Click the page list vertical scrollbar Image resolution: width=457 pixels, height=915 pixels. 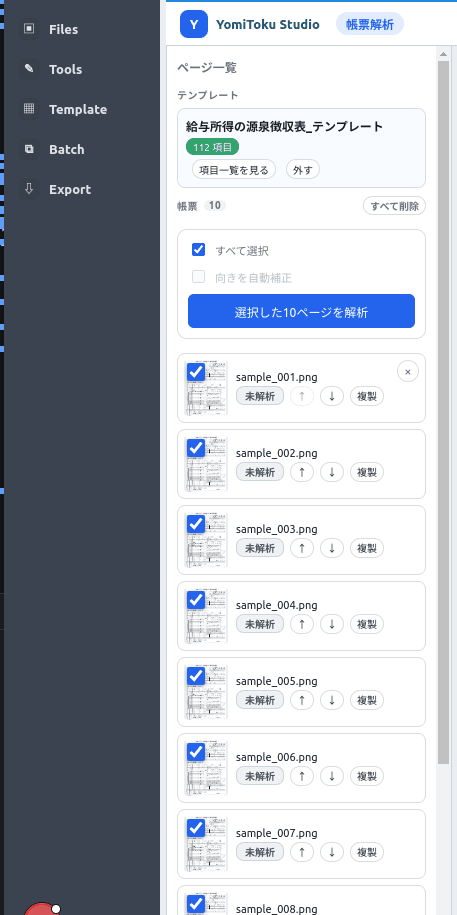point(444,413)
